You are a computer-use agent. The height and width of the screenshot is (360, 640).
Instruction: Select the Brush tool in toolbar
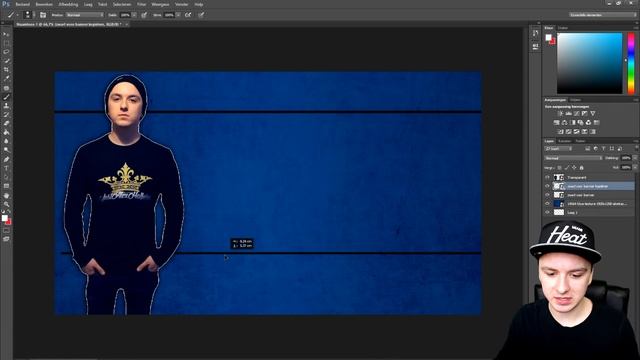(6, 97)
